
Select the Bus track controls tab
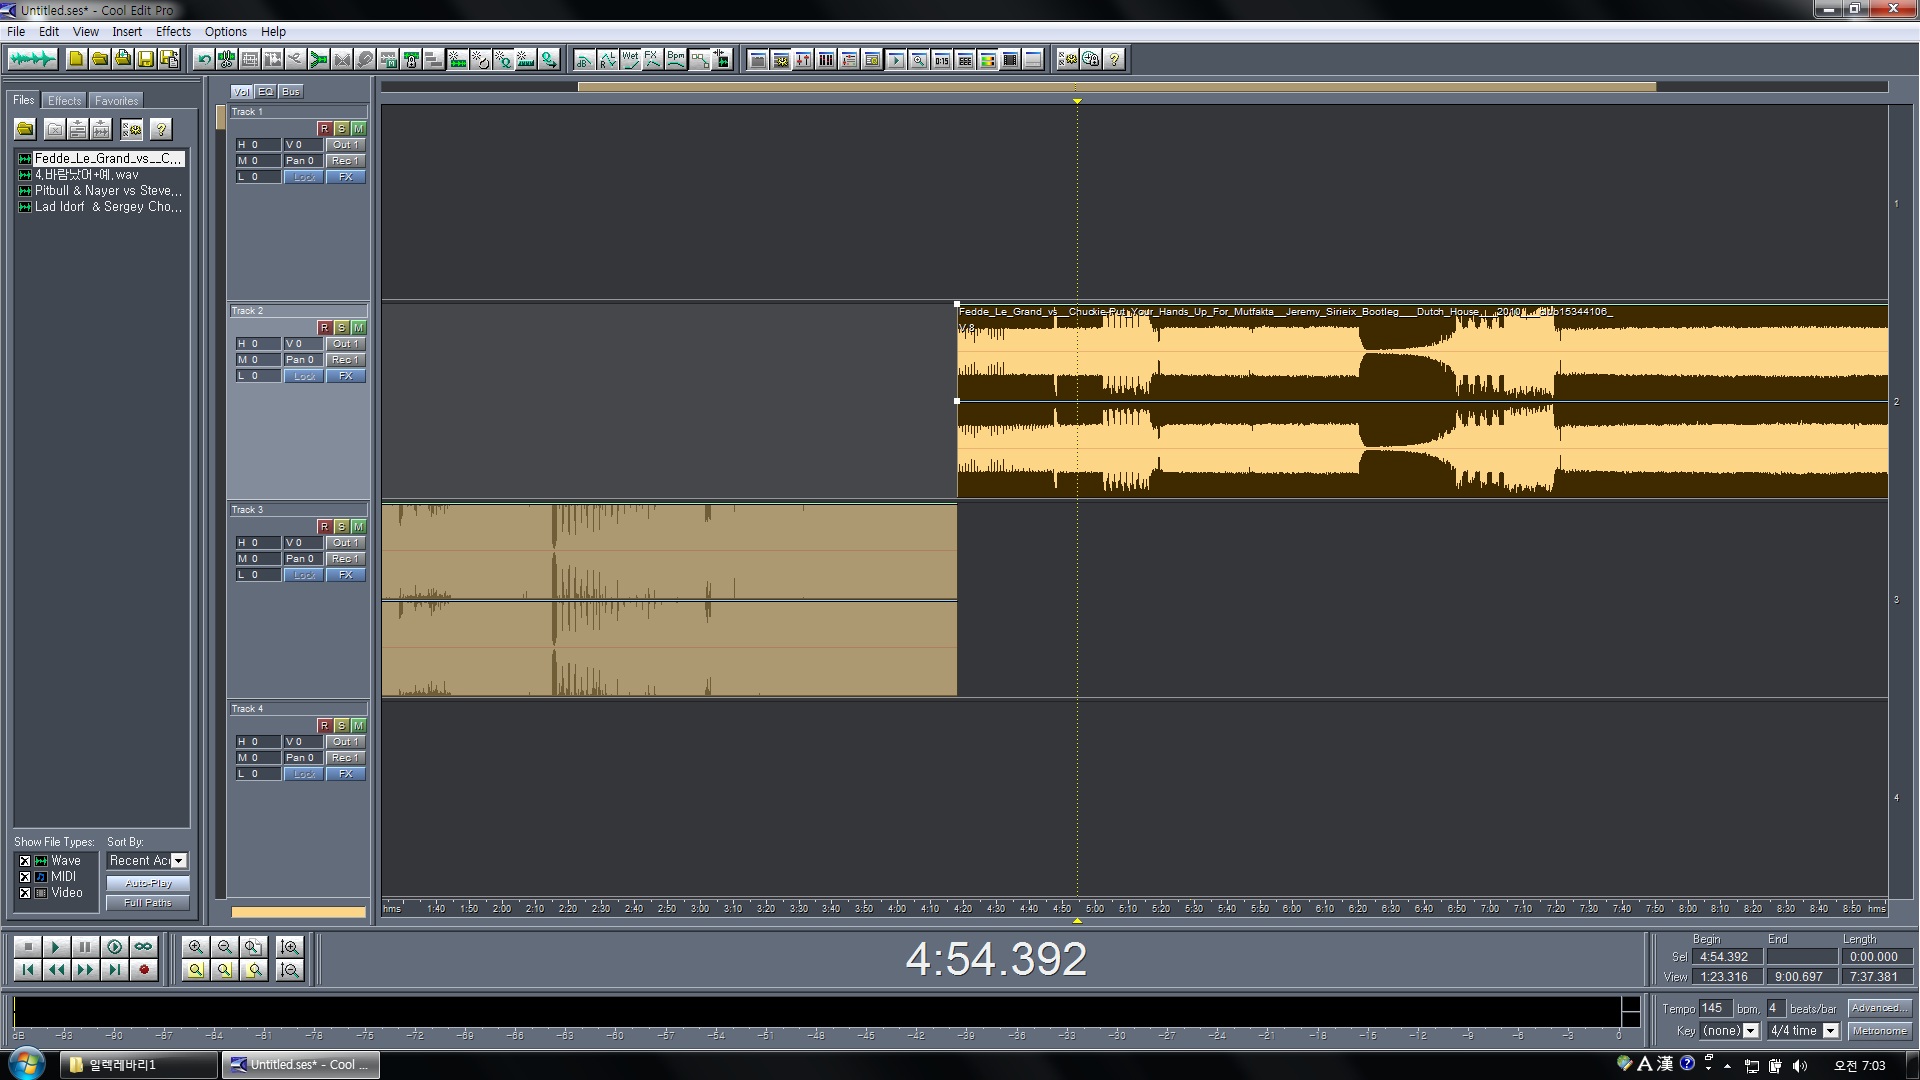[x=291, y=91]
